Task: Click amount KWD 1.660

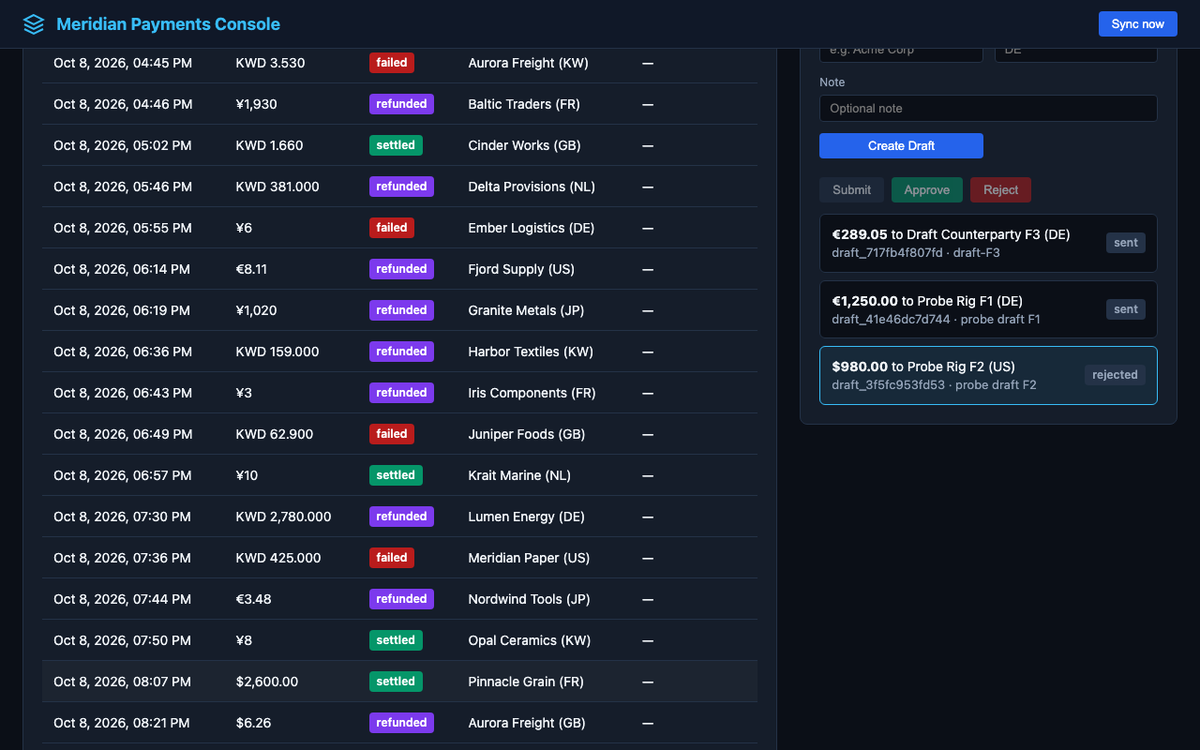Action: [269, 145]
